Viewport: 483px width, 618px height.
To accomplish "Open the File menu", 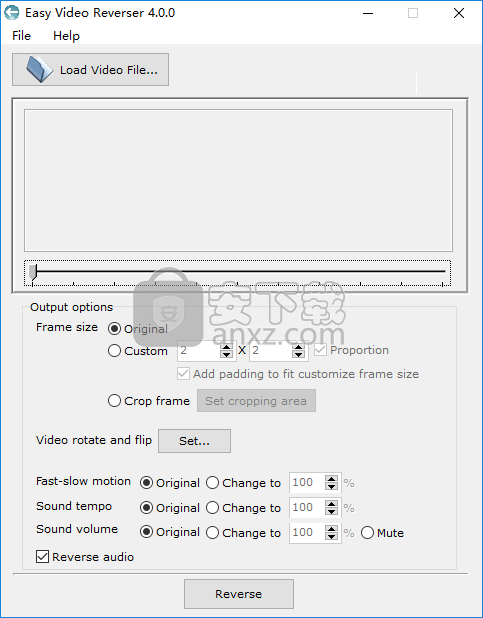I will coord(21,36).
